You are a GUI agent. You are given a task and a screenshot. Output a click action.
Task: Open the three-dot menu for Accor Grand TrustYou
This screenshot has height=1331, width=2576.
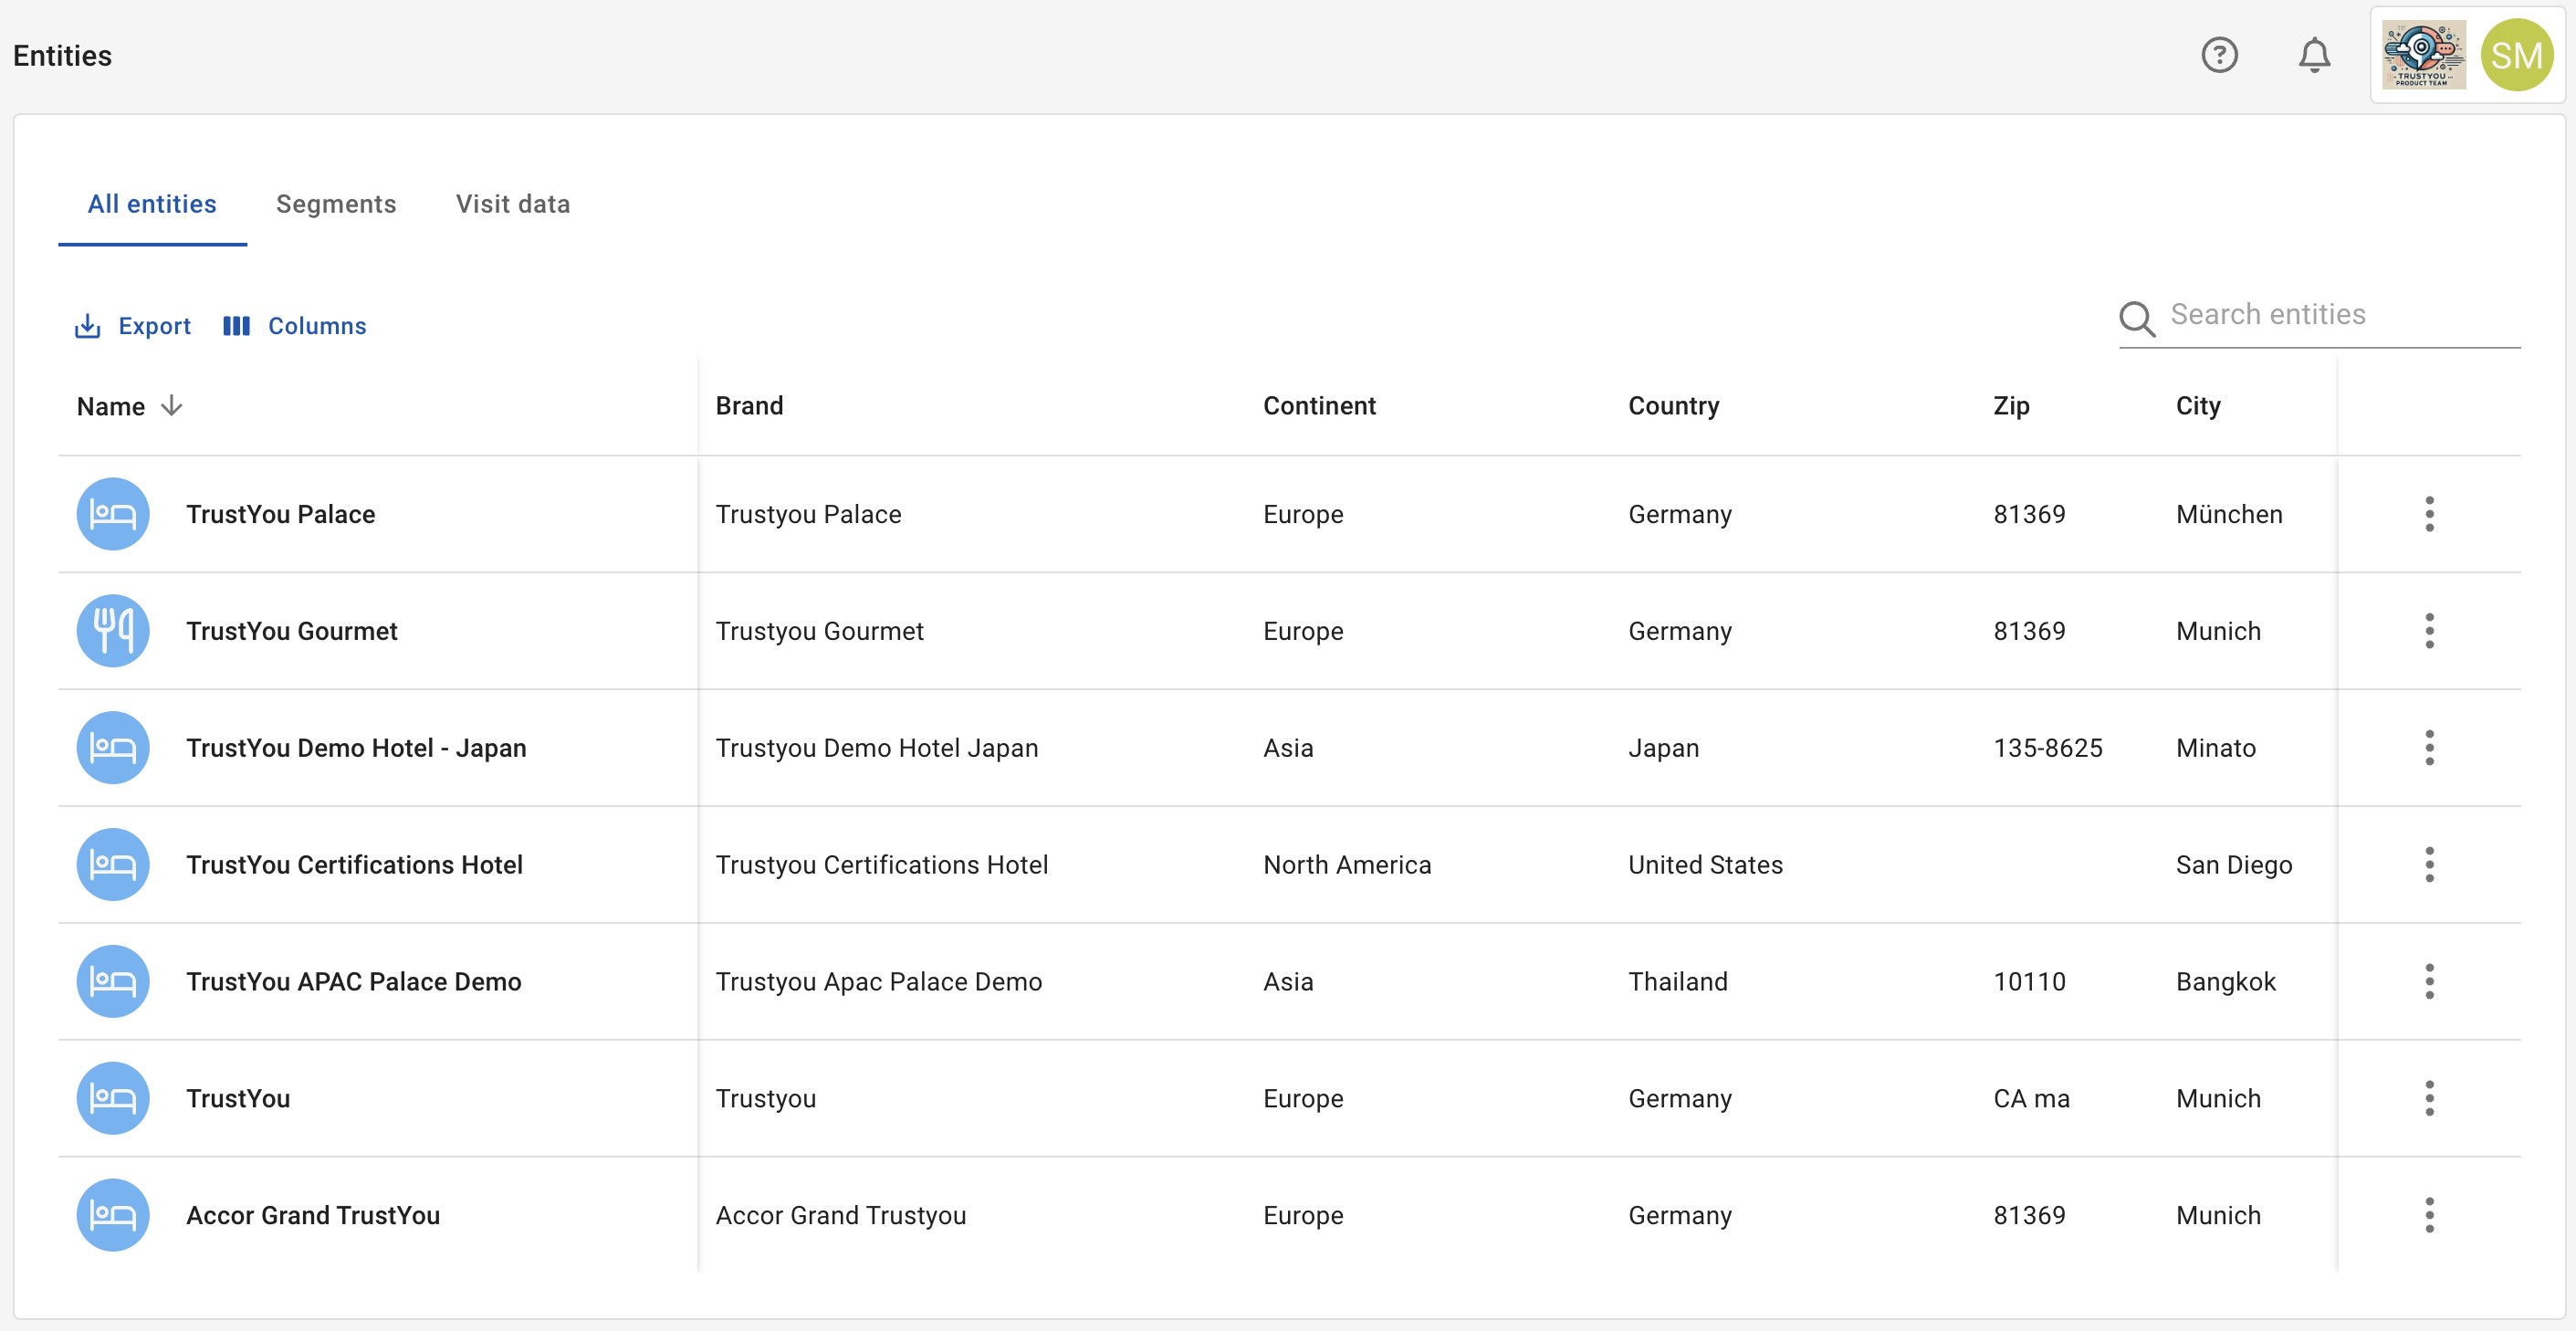(x=2429, y=1215)
